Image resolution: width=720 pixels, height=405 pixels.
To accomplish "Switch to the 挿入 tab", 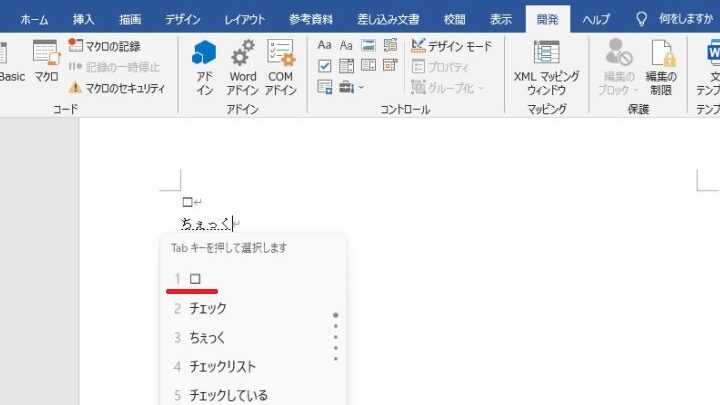I will pyautogui.click(x=83, y=19).
